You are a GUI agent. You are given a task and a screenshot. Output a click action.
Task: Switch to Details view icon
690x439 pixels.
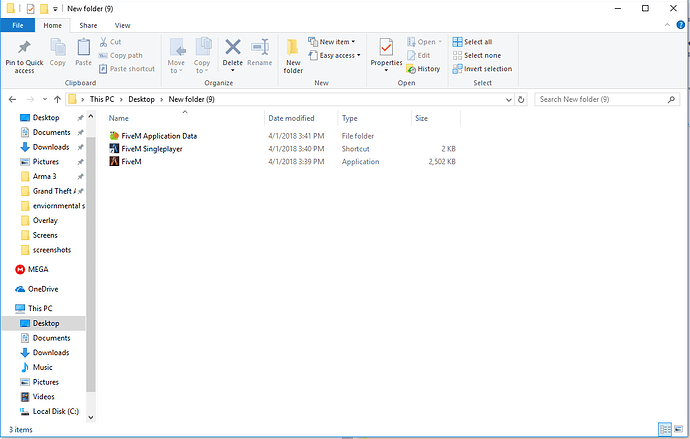coord(665,429)
